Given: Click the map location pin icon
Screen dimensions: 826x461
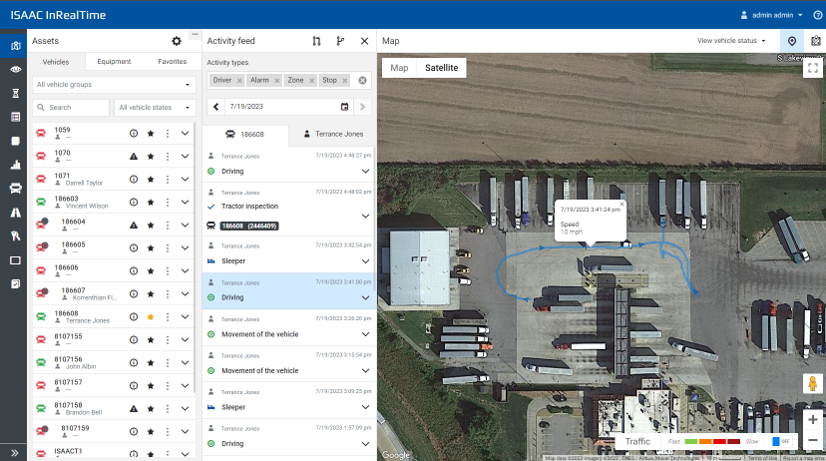Looking at the screenshot, I should 792,41.
